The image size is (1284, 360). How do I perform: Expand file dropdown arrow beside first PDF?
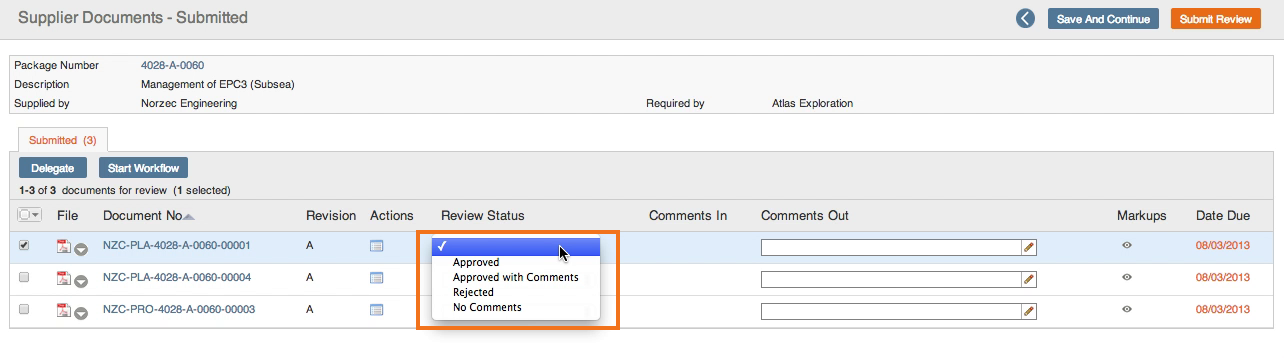81,249
